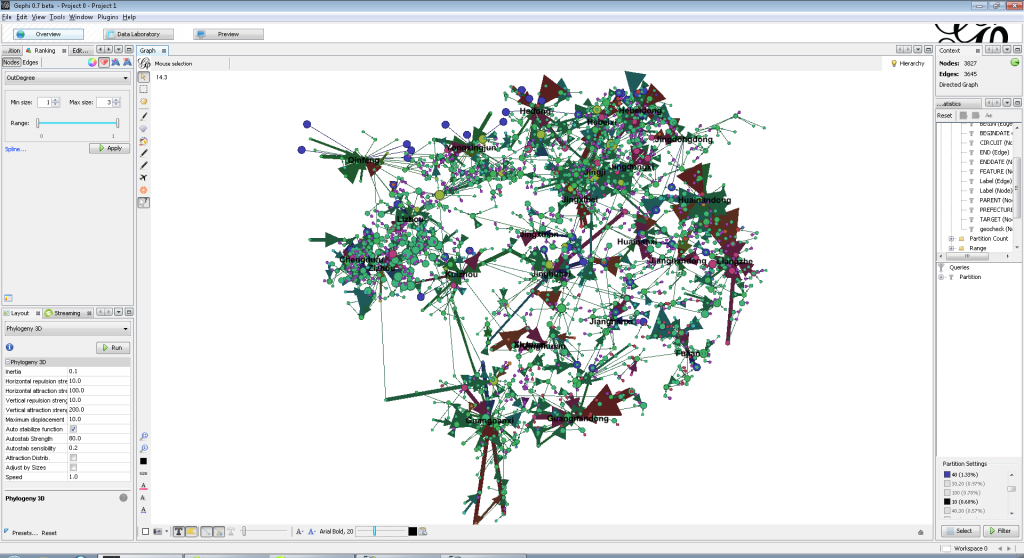Open the File menu

click(7, 17)
